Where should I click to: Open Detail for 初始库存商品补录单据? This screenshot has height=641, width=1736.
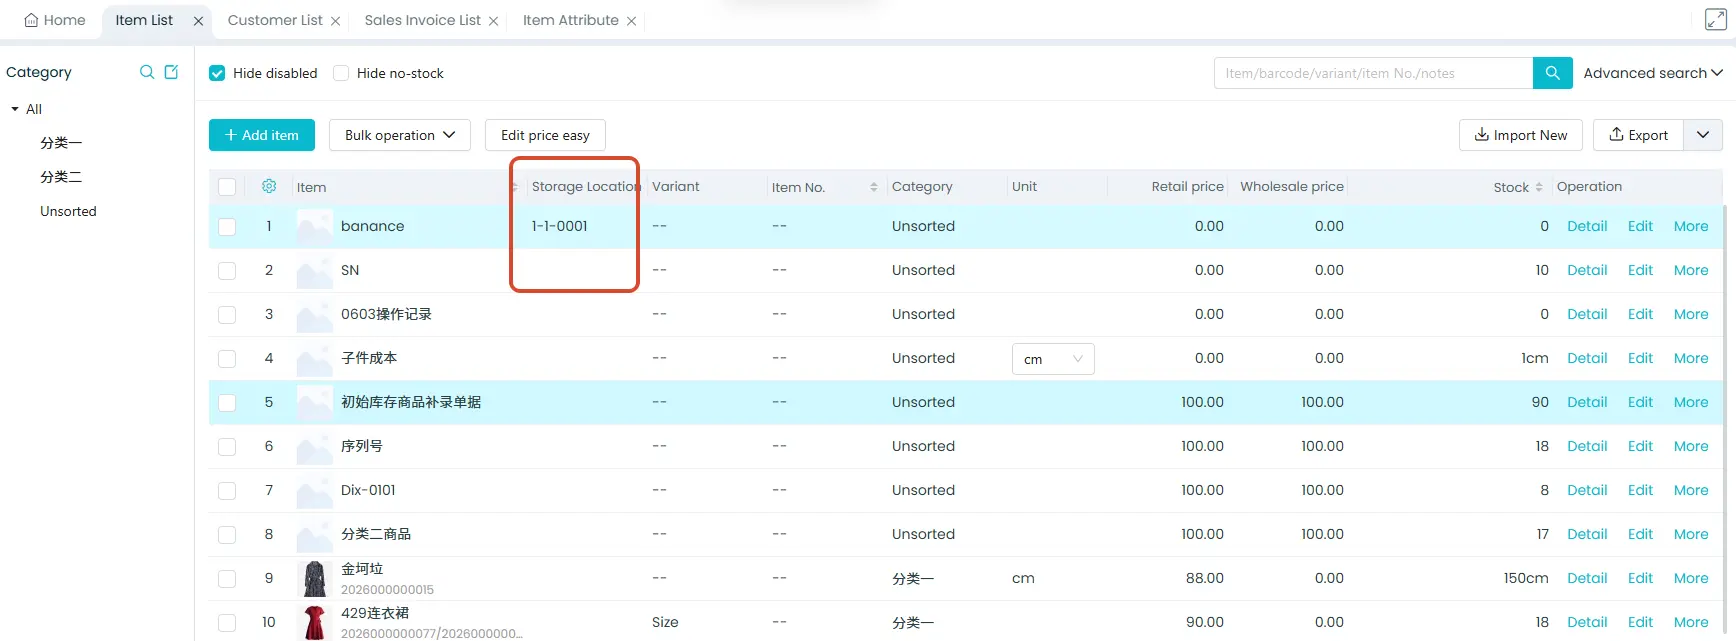pyautogui.click(x=1587, y=402)
